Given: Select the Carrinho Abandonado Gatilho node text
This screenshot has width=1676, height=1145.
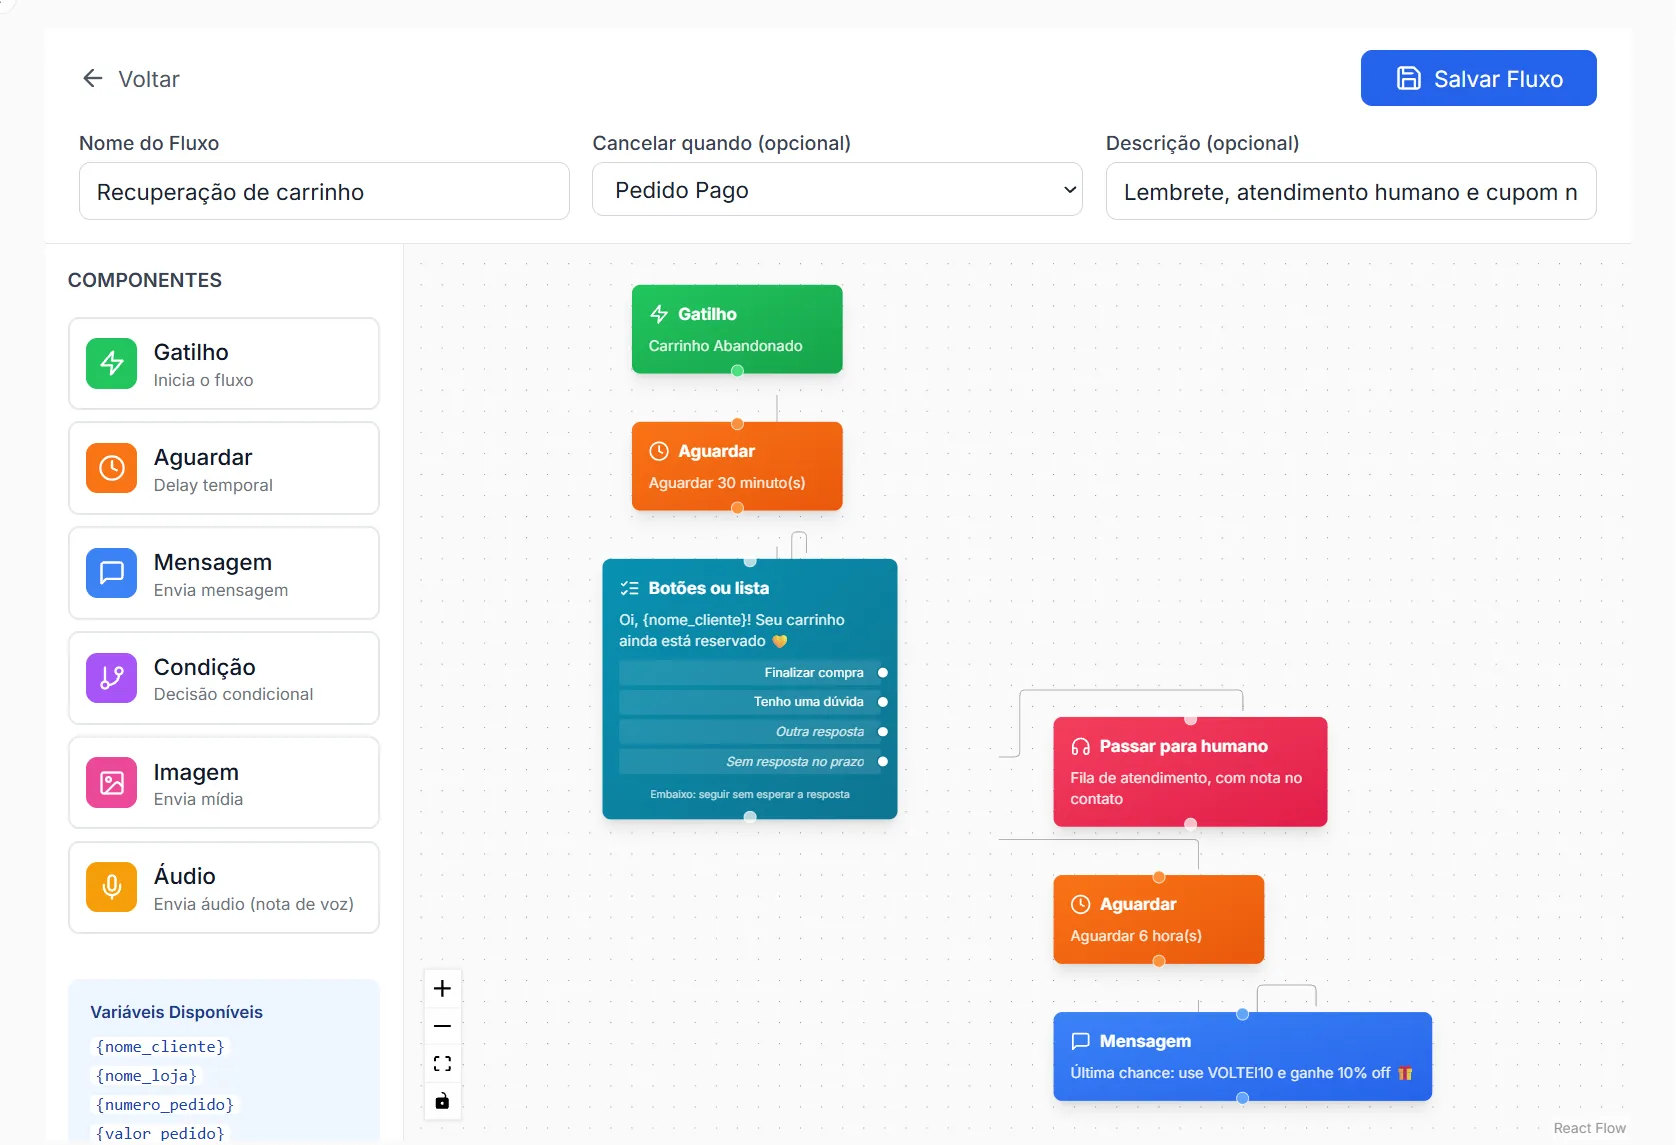Looking at the screenshot, I should click(725, 346).
